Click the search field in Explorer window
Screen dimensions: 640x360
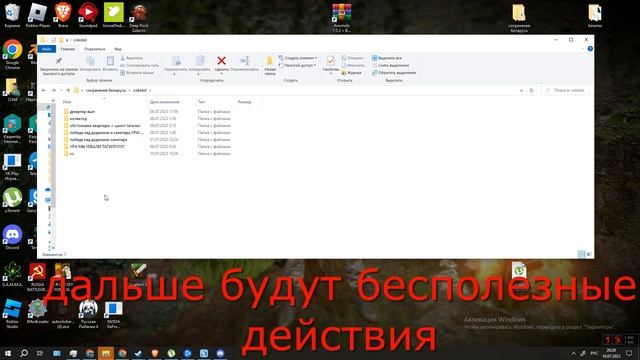[566, 90]
